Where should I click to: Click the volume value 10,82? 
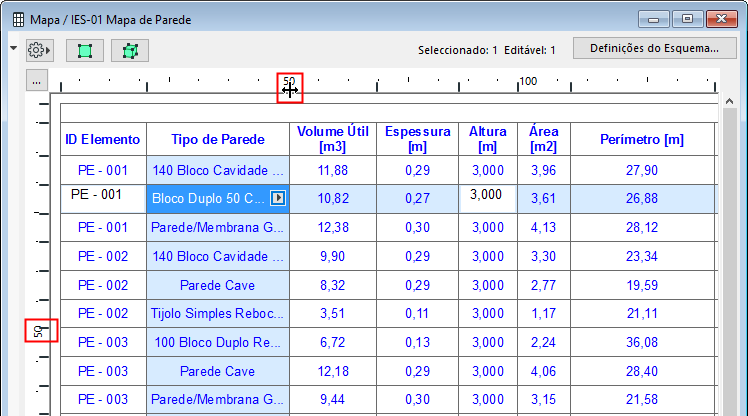333,198
